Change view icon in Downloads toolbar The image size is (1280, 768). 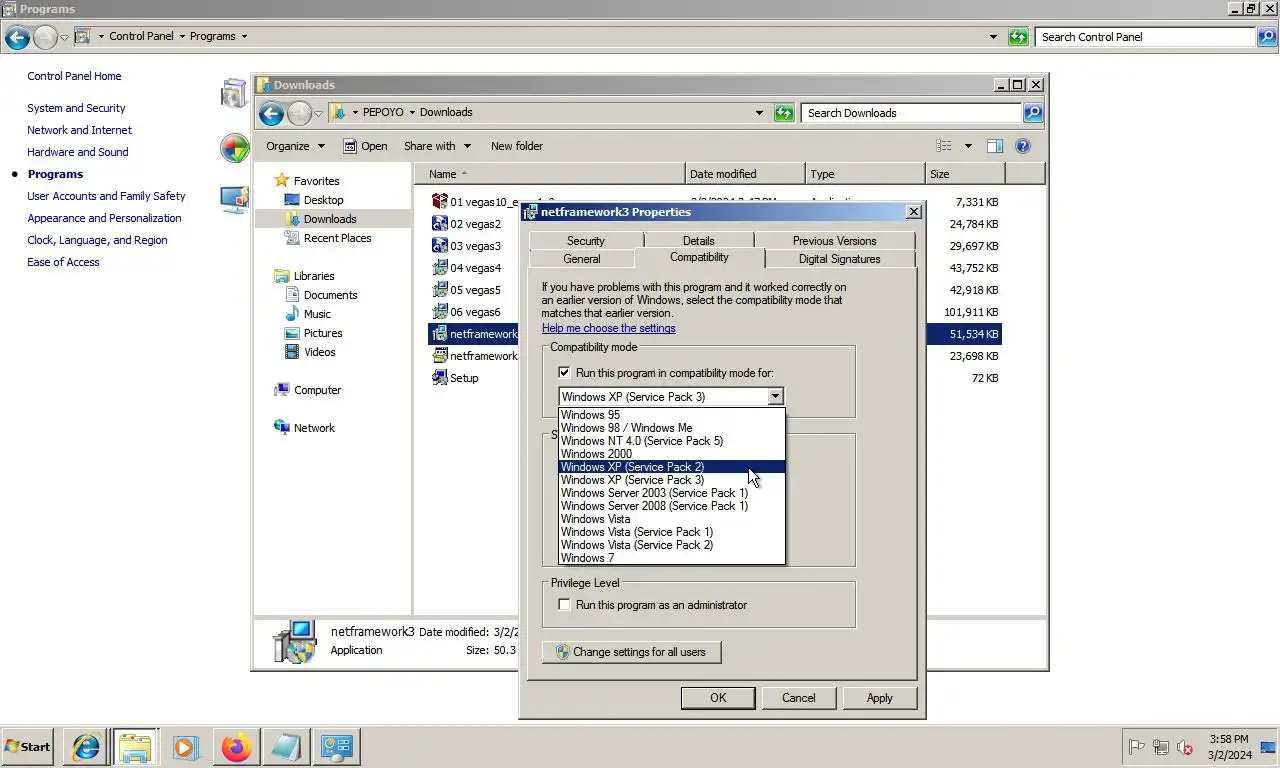(x=943, y=146)
